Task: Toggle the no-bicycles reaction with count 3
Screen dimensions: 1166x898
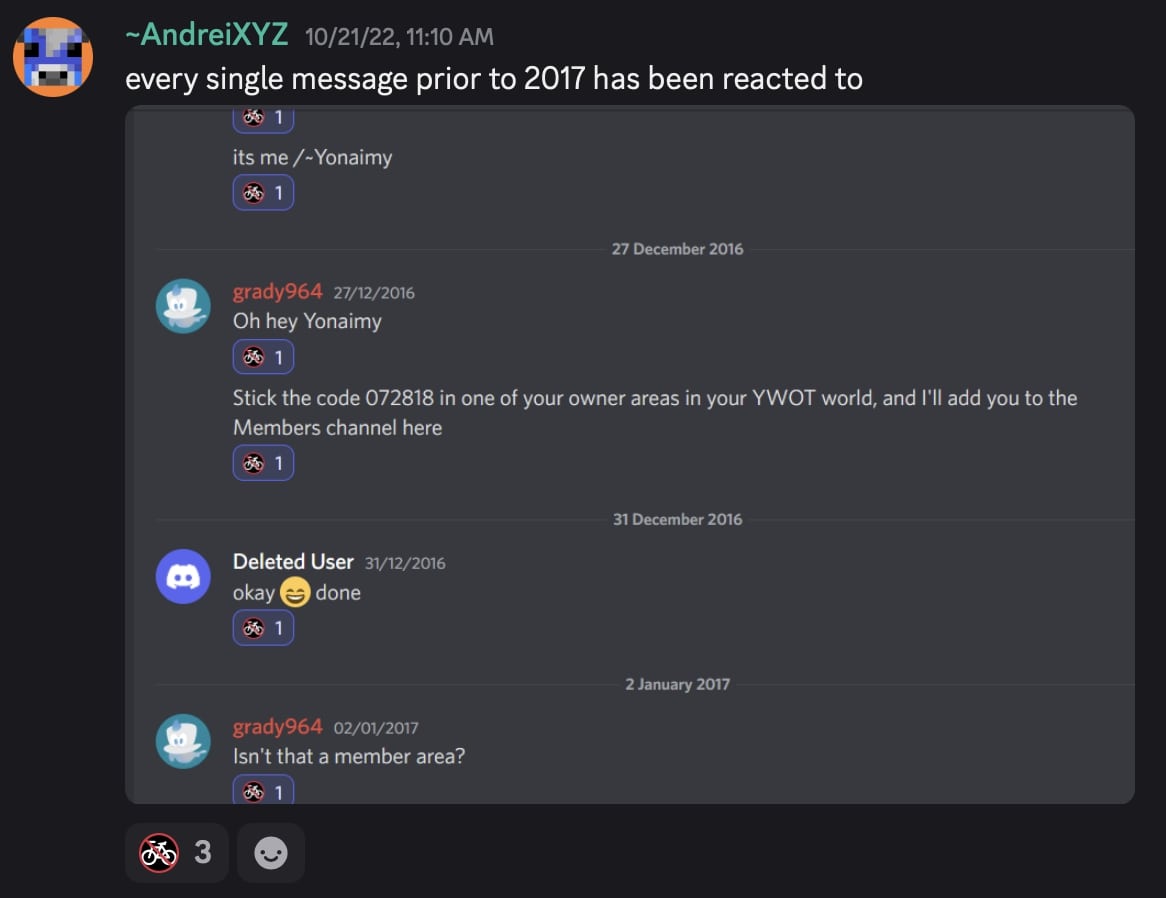Action: 176,852
